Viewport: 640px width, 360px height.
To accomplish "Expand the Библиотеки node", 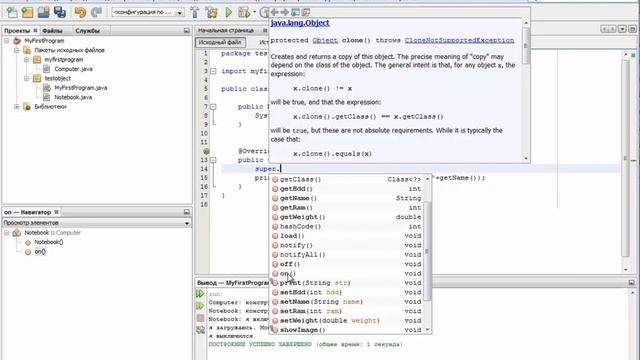I will point(17,107).
